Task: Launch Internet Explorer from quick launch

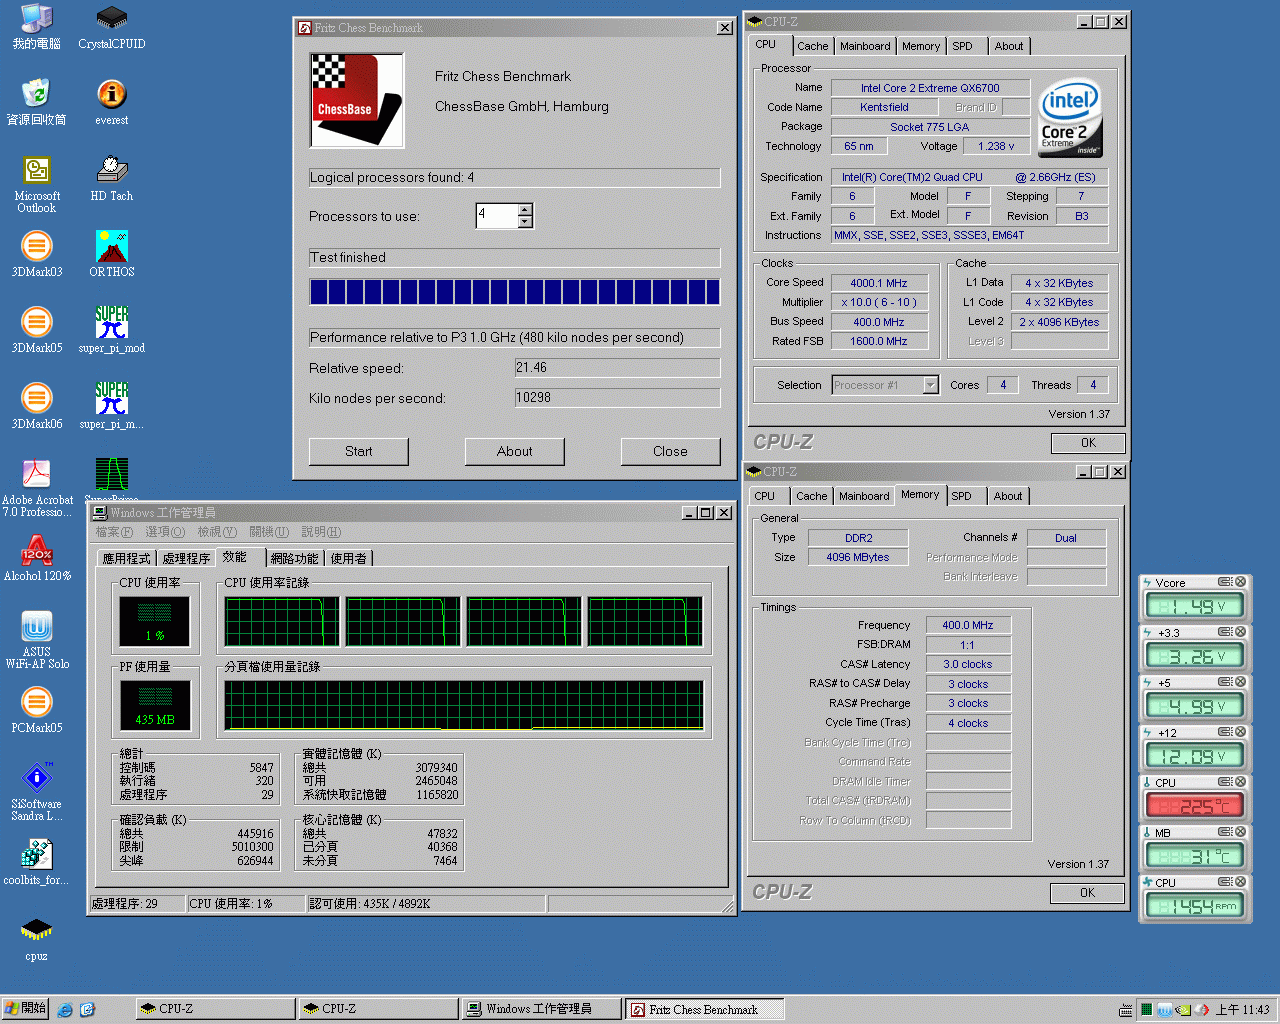Action: click(x=65, y=1009)
